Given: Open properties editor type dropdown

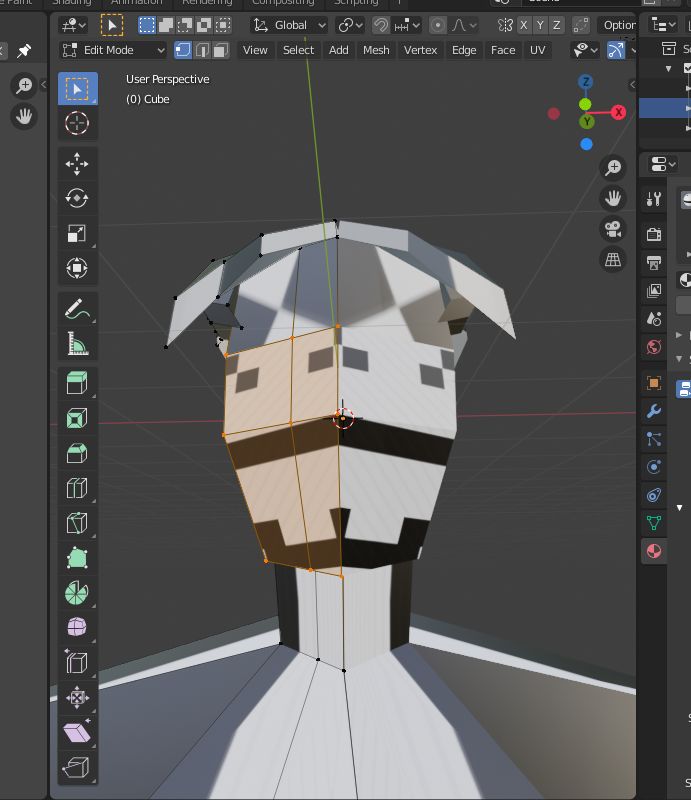Looking at the screenshot, I should point(663,164).
